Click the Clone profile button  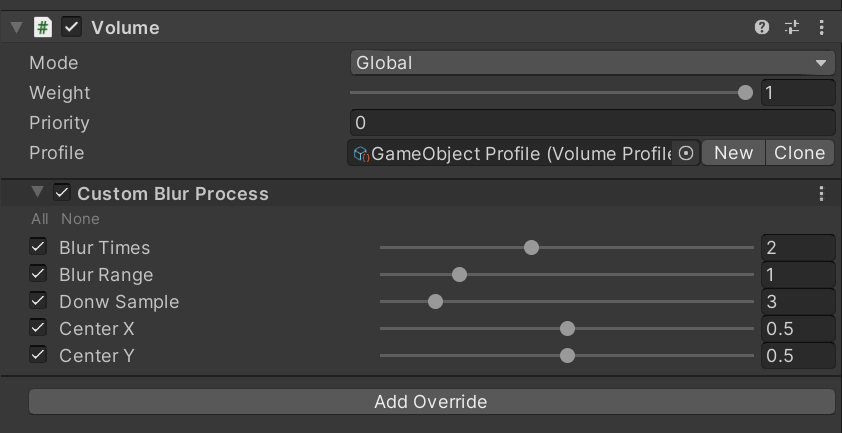point(799,153)
